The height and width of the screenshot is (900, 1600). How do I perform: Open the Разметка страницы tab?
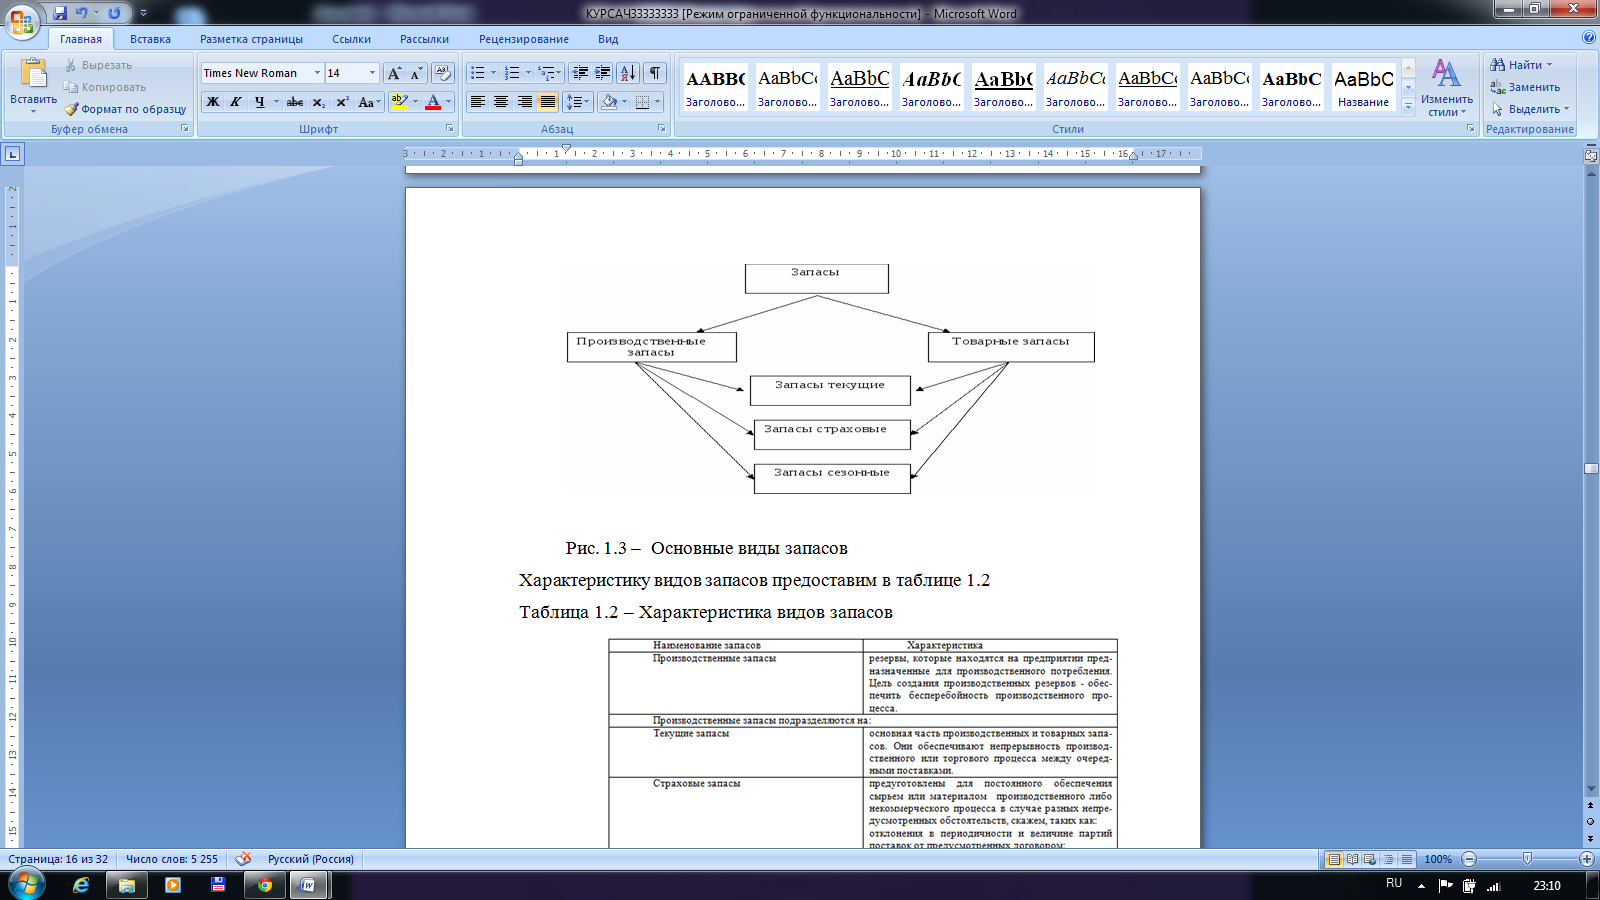(251, 39)
